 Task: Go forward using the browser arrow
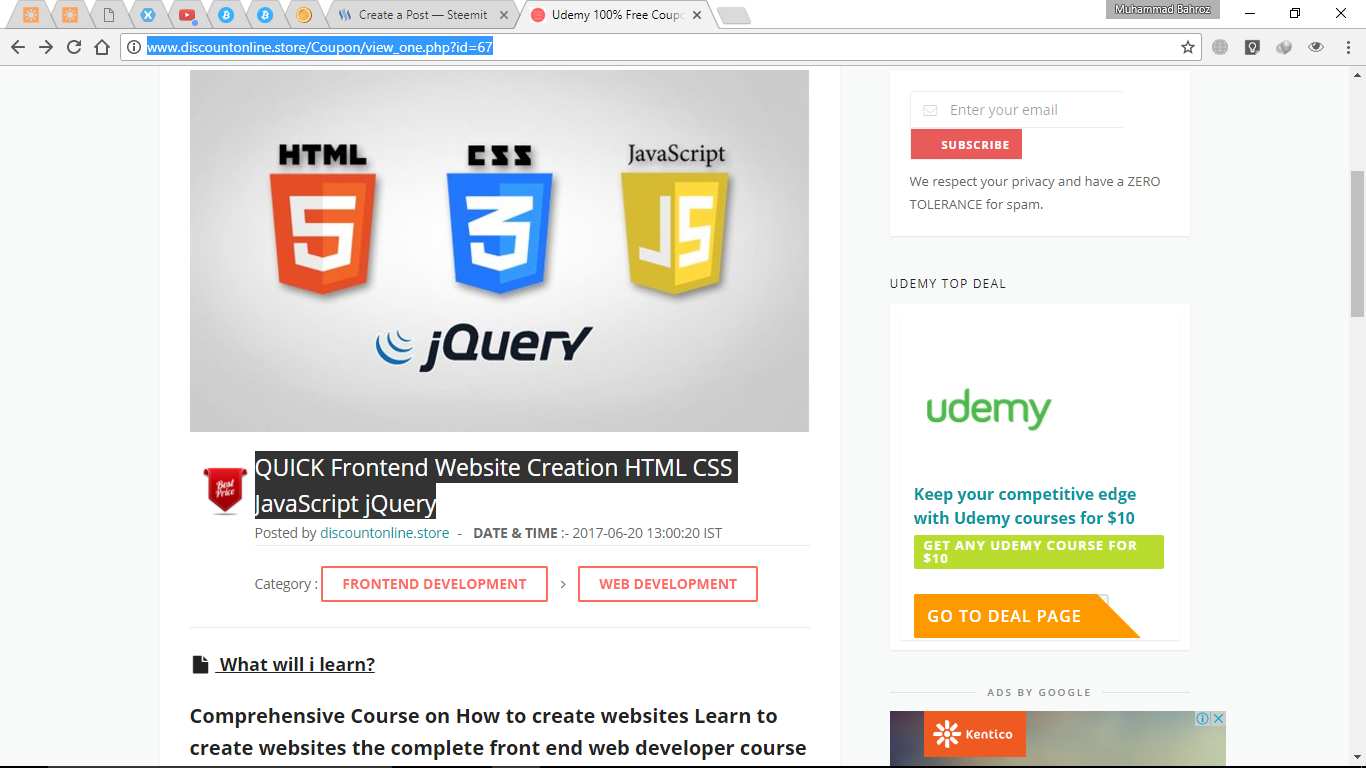click(x=46, y=47)
